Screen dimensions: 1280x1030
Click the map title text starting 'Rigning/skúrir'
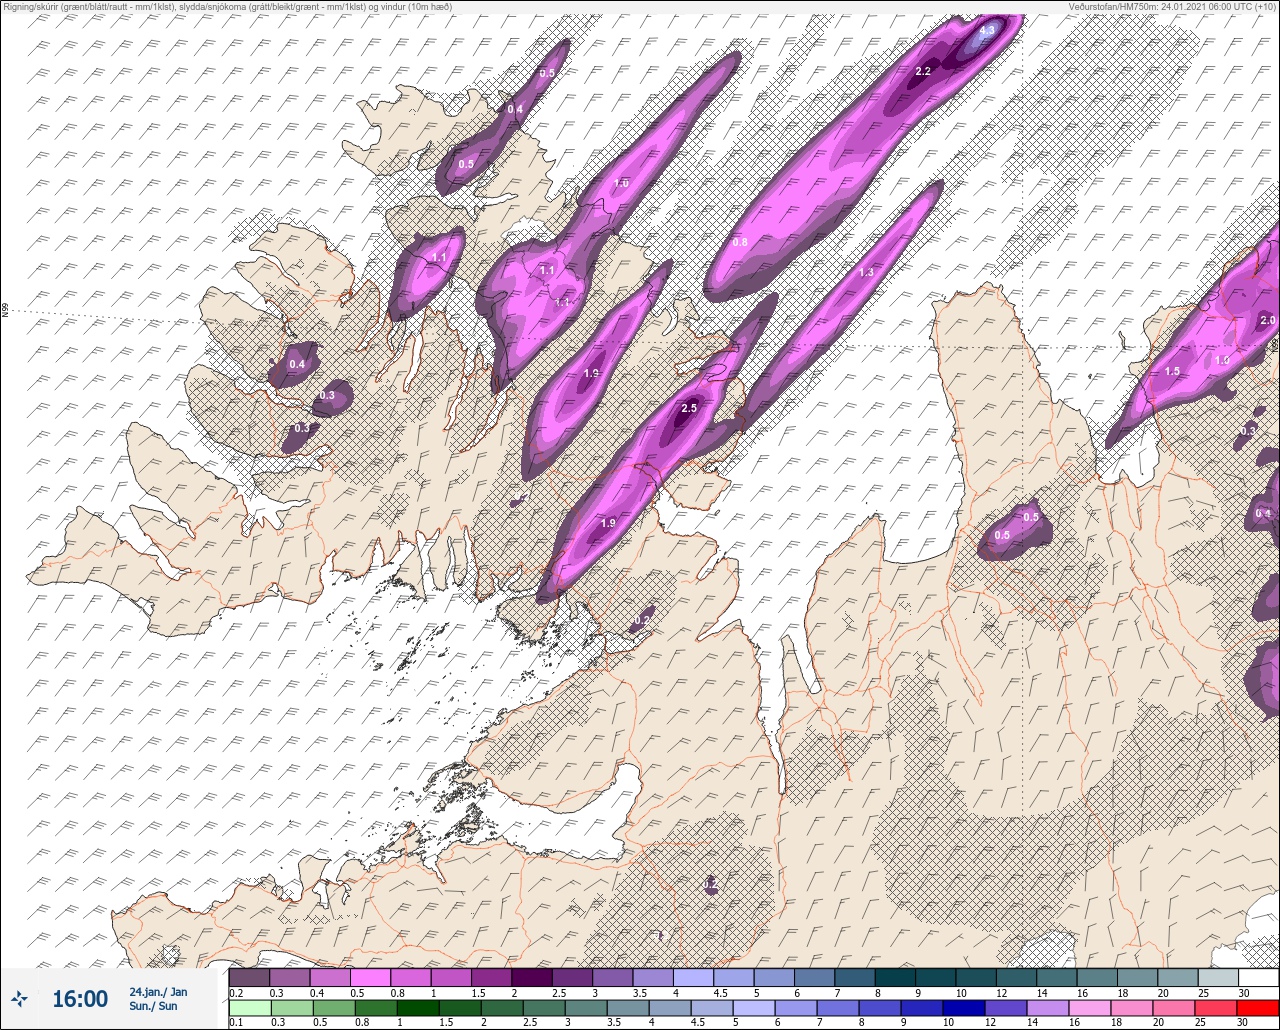point(227,7)
